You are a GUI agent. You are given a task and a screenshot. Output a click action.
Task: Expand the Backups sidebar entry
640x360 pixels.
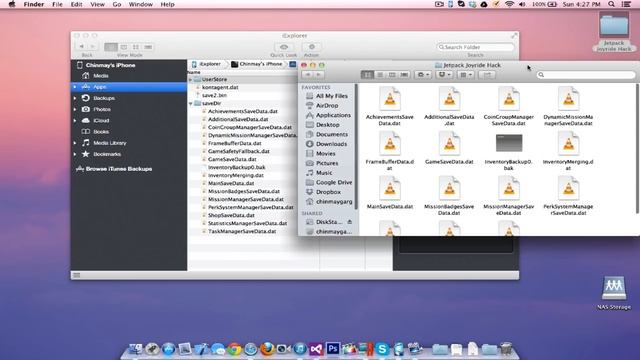tap(75, 98)
